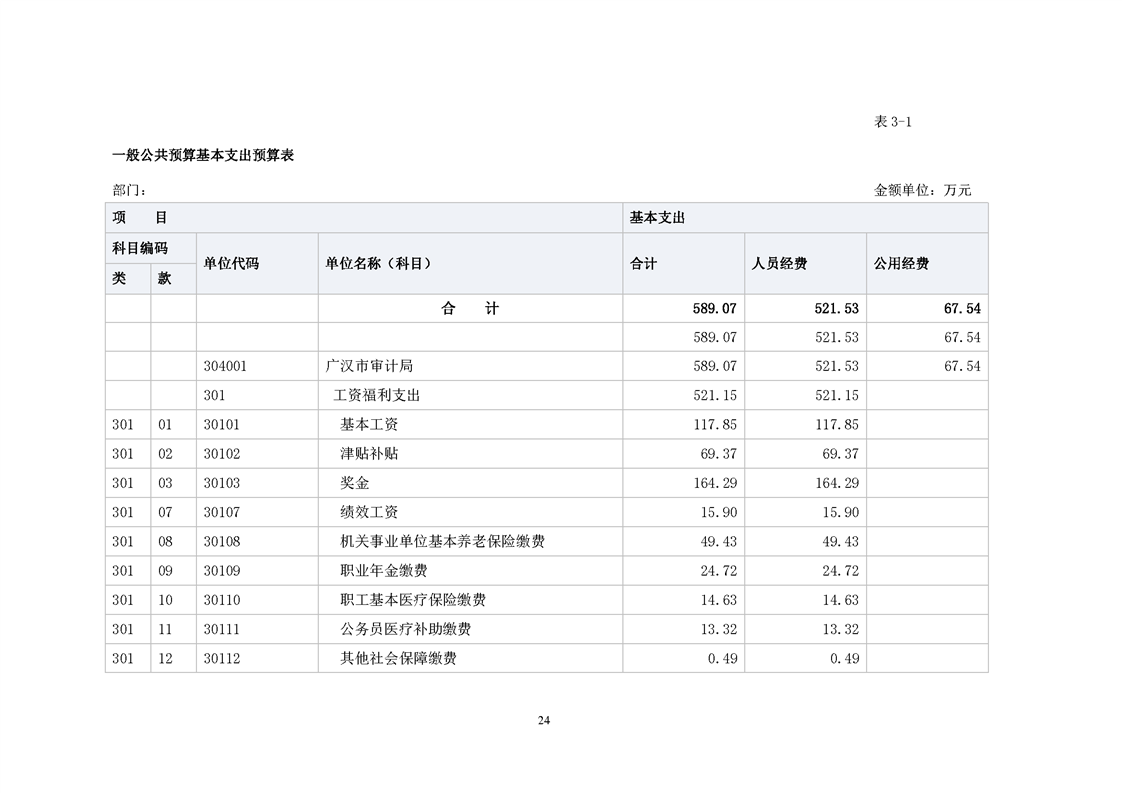The width and height of the screenshot is (1122, 793).
Task: Click the 部门： label above table
Action: tap(130, 190)
